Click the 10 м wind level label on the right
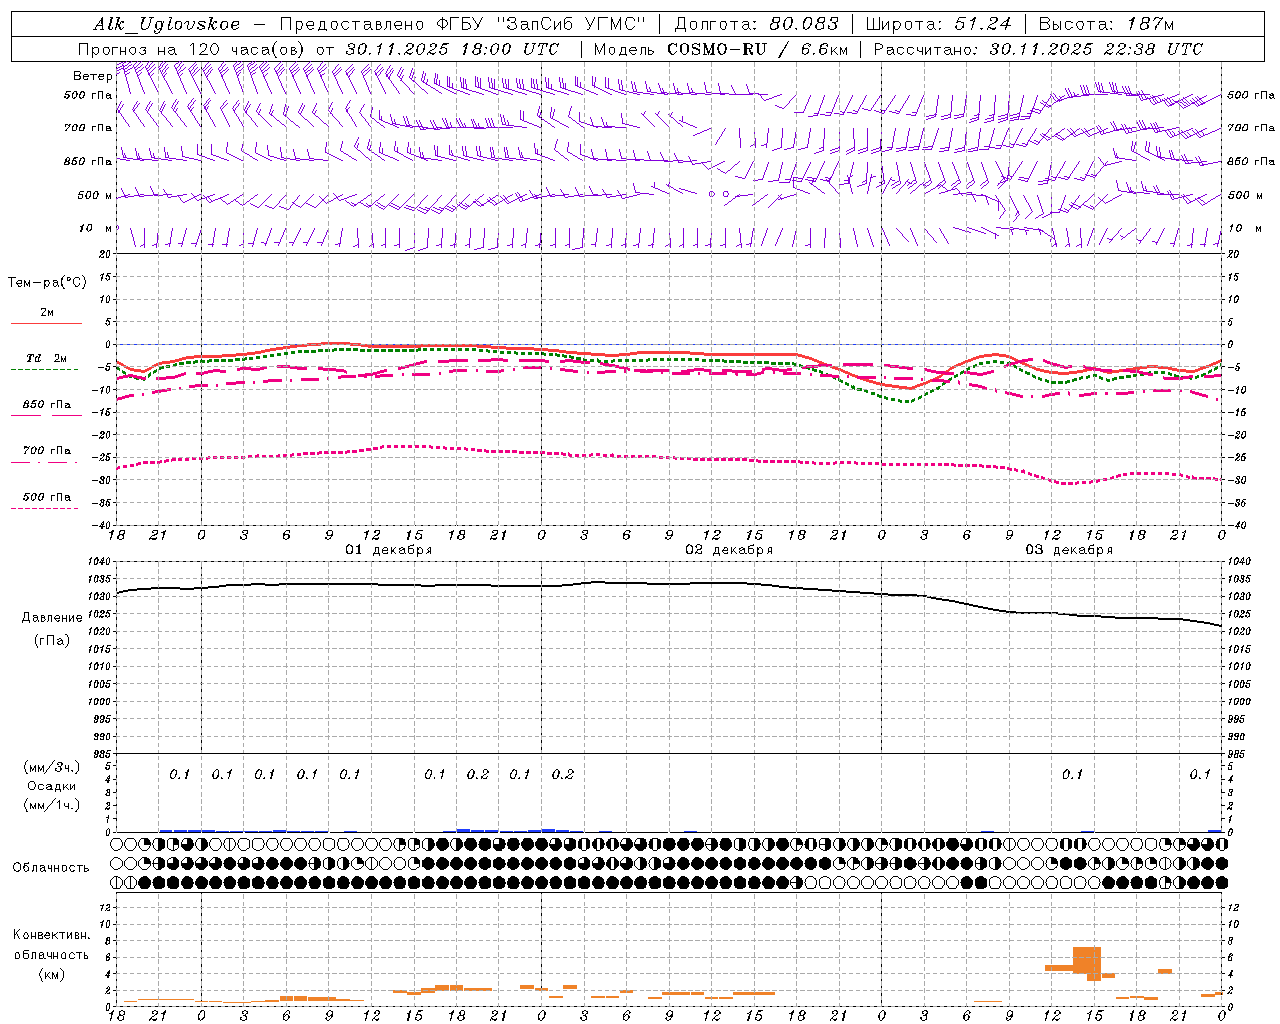1280x1024 pixels. click(x=1245, y=228)
